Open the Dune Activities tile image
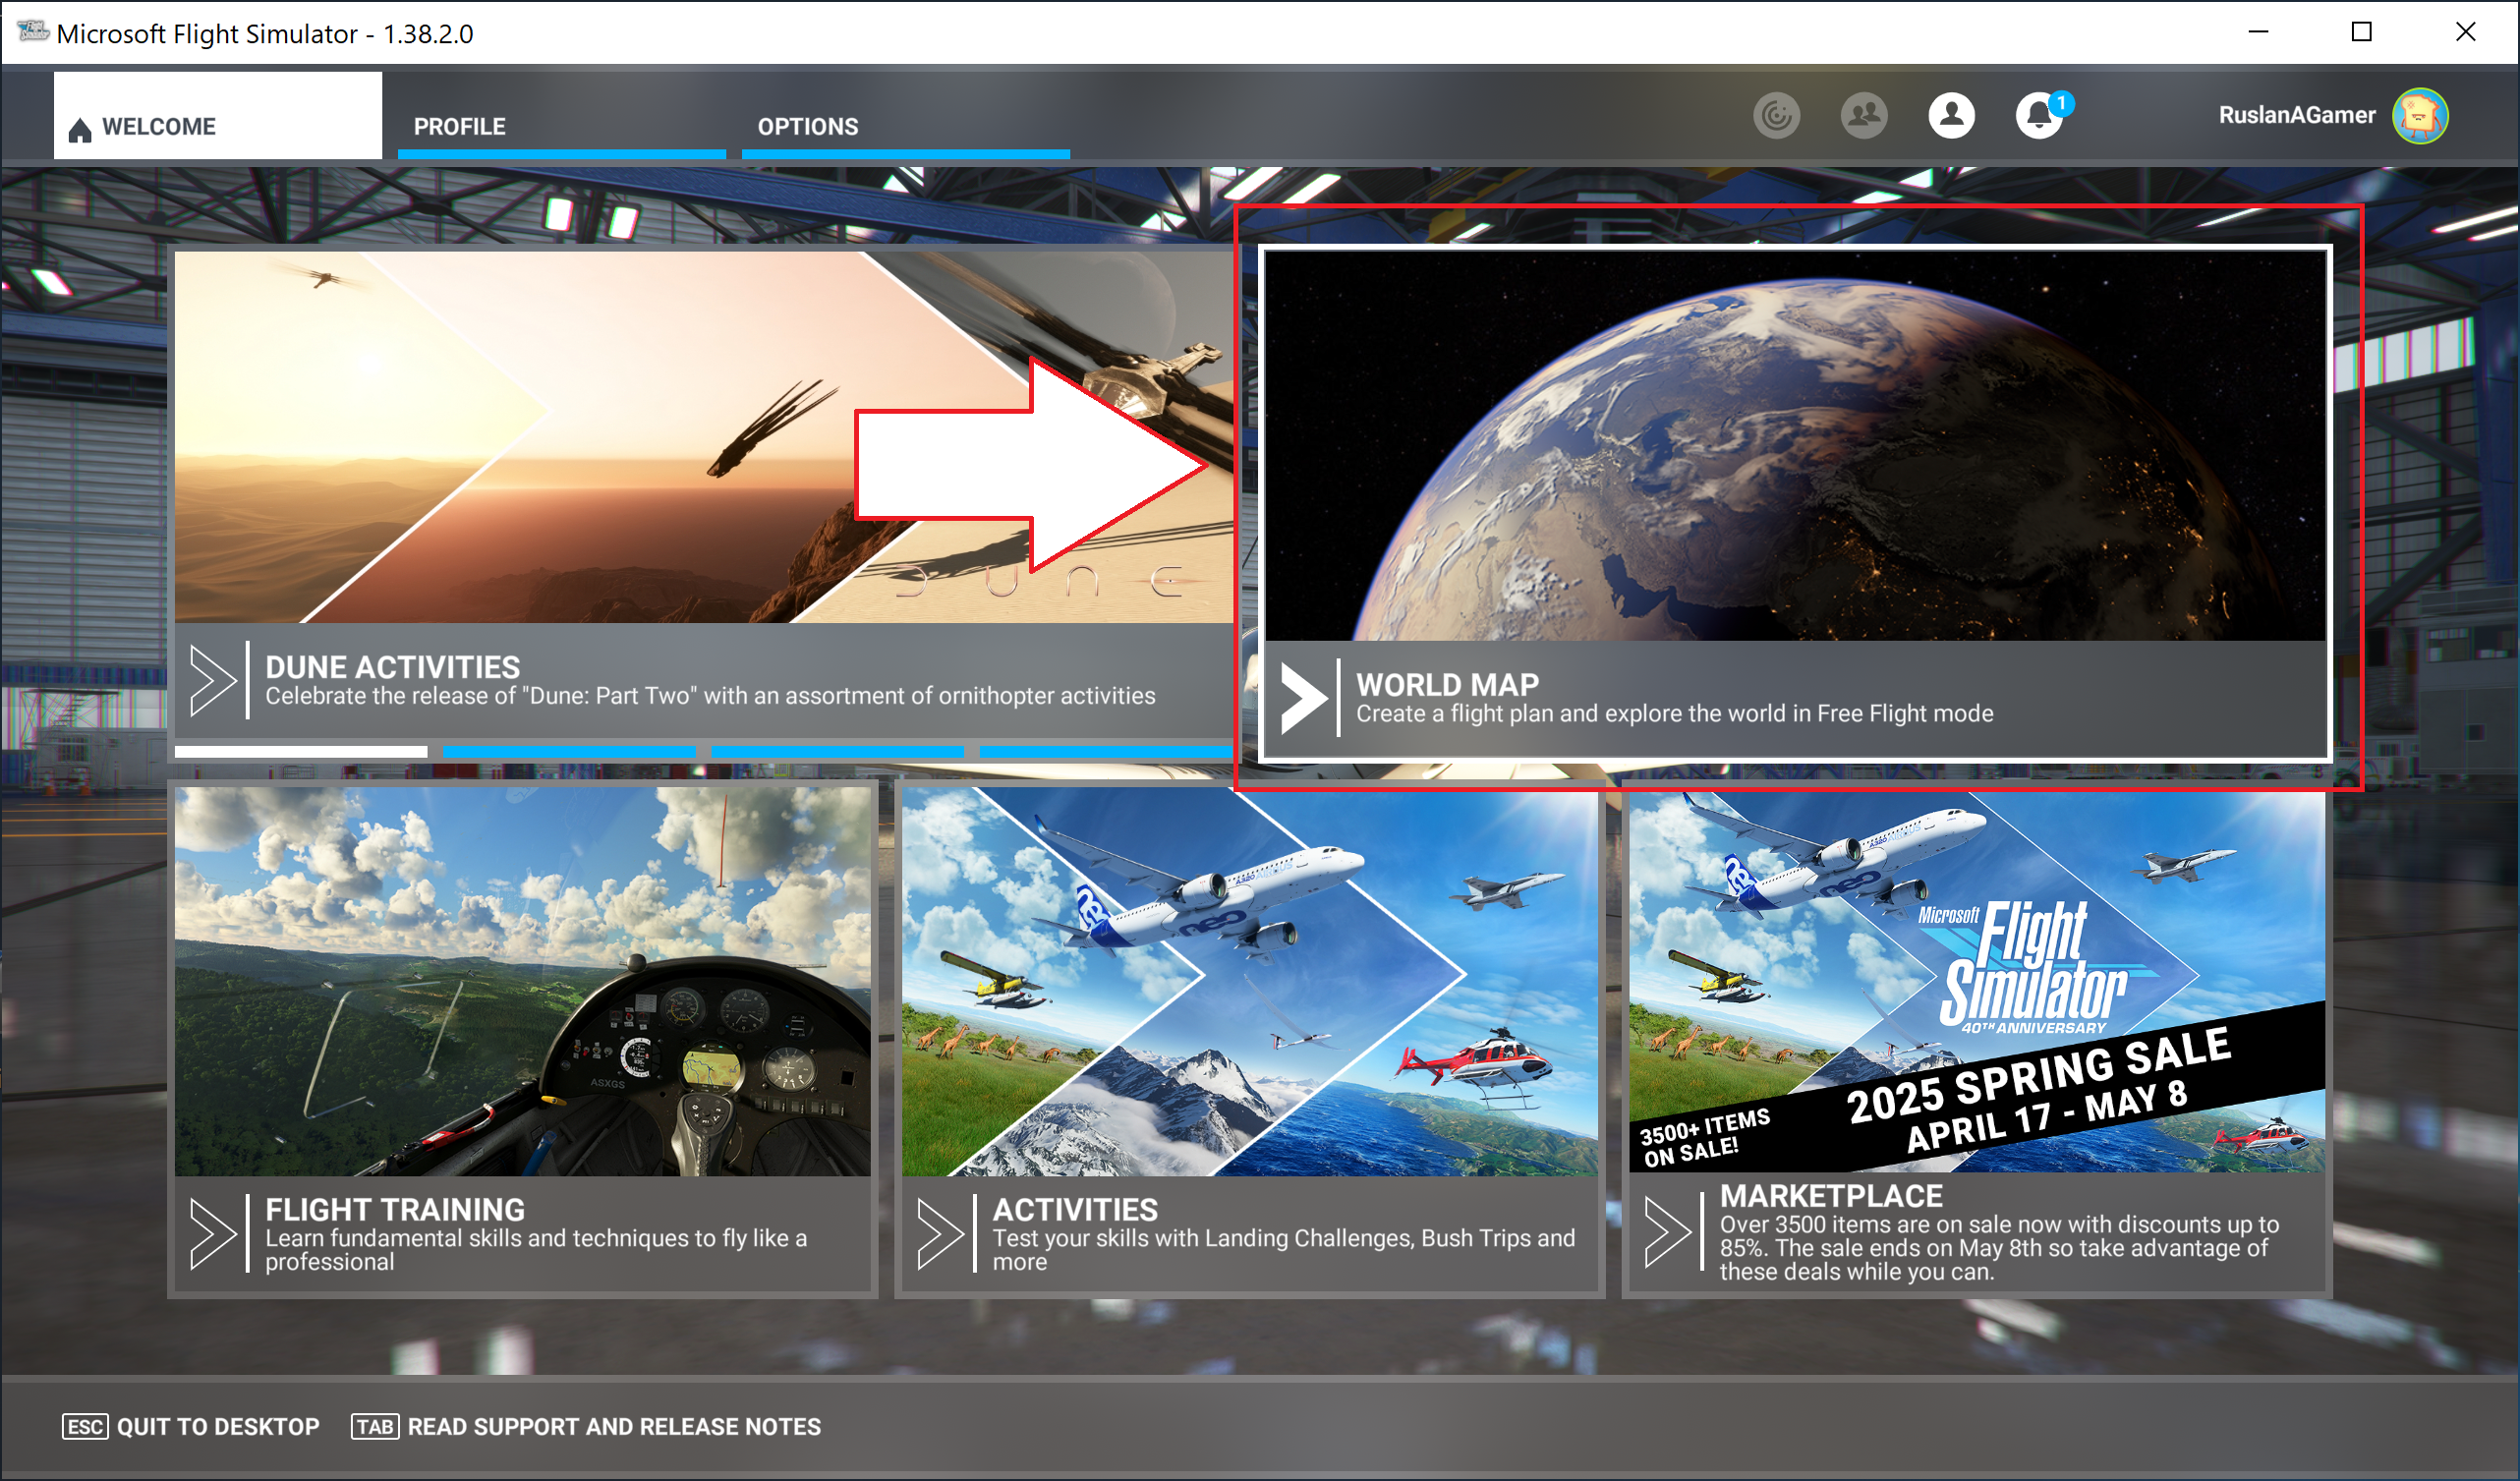Image resolution: width=2520 pixels, height=1481 pixels. pyautogui.click(x=704, y=437)
